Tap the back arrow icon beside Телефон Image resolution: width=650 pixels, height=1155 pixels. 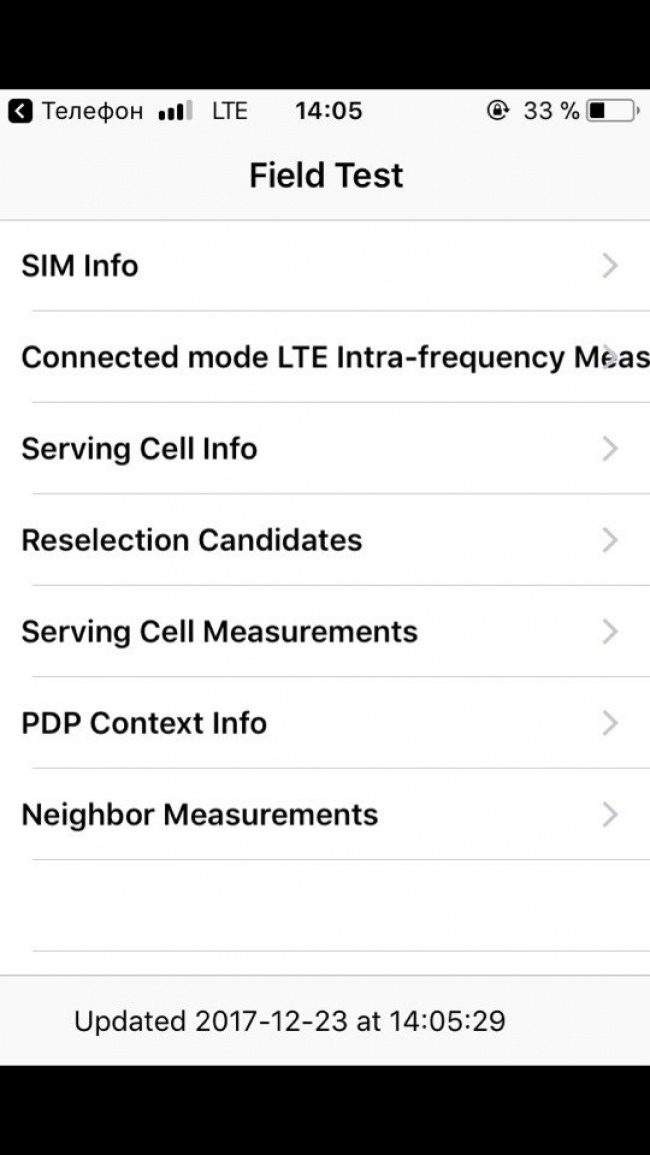(21, 111)
